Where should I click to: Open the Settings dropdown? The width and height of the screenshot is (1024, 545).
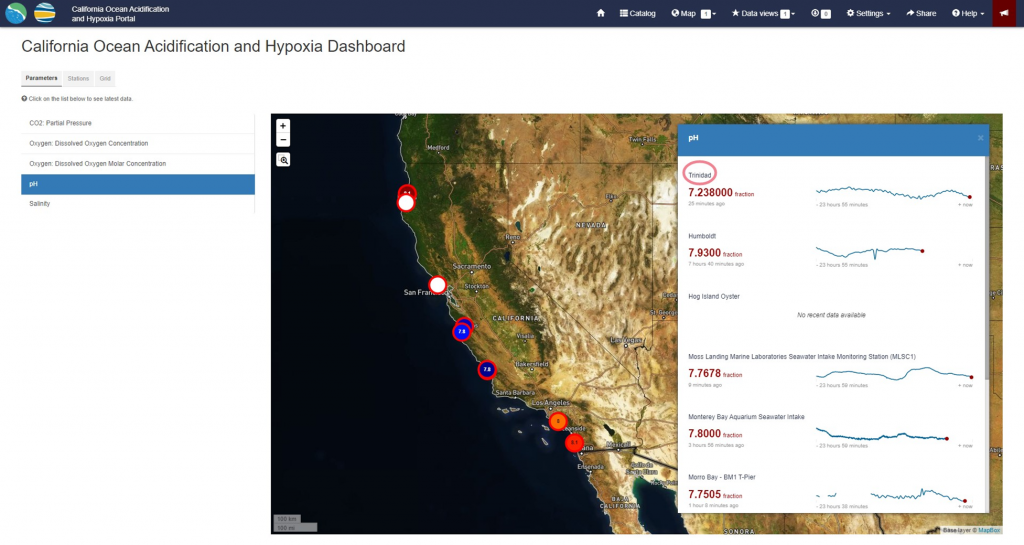tap(868, 13)
